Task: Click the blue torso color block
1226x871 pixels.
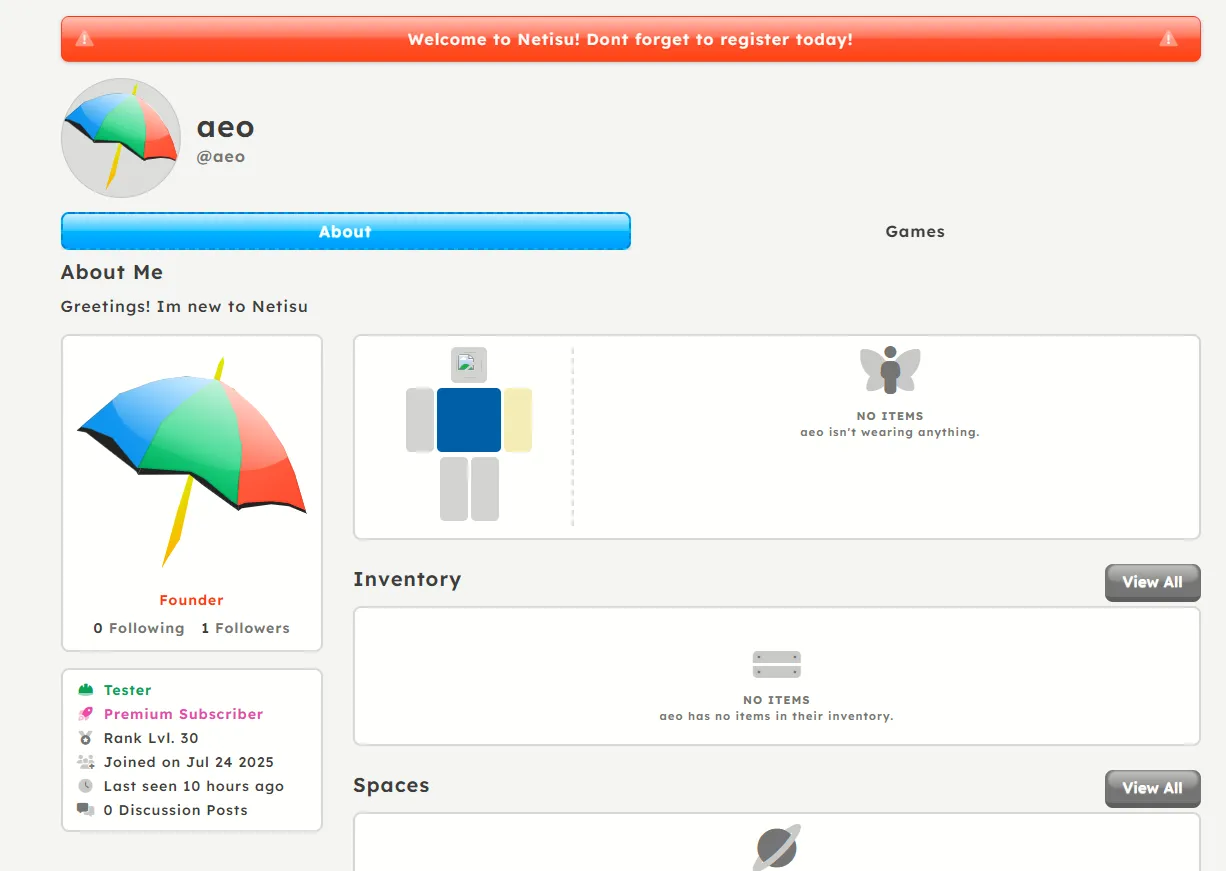Action: coord(469,420)
